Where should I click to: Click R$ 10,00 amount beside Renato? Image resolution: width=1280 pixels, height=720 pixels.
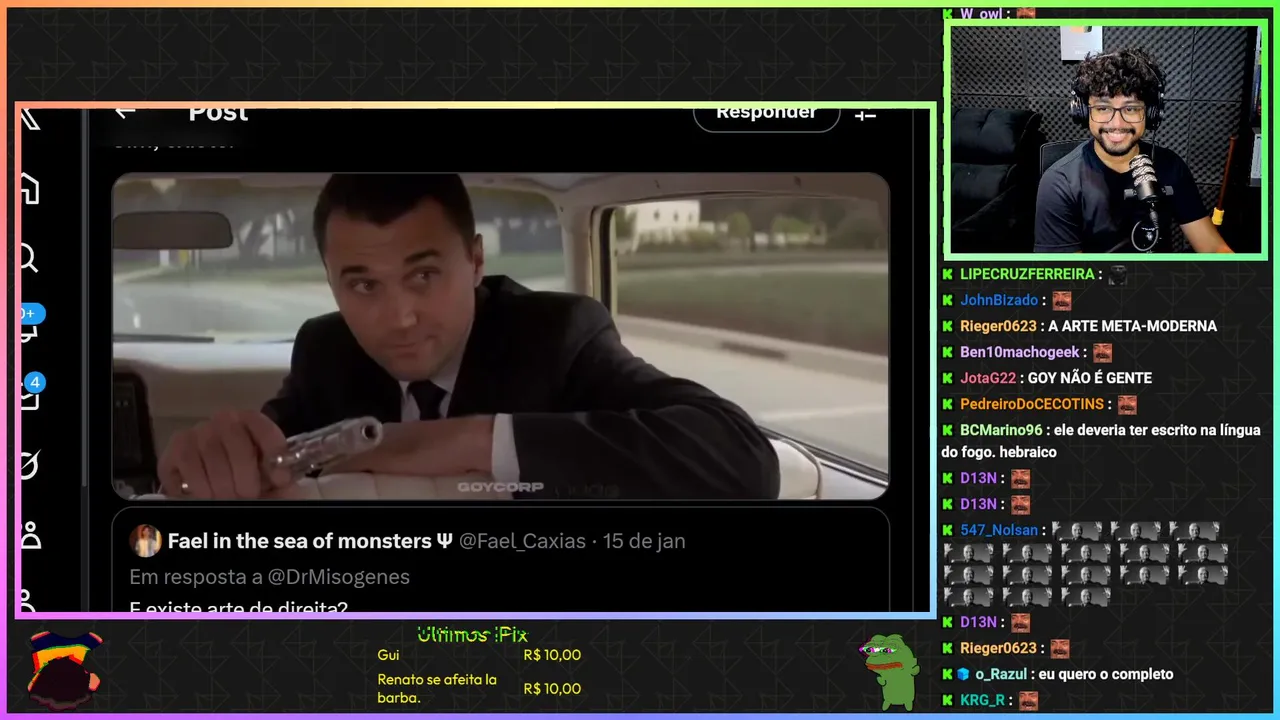pos(552,688)
